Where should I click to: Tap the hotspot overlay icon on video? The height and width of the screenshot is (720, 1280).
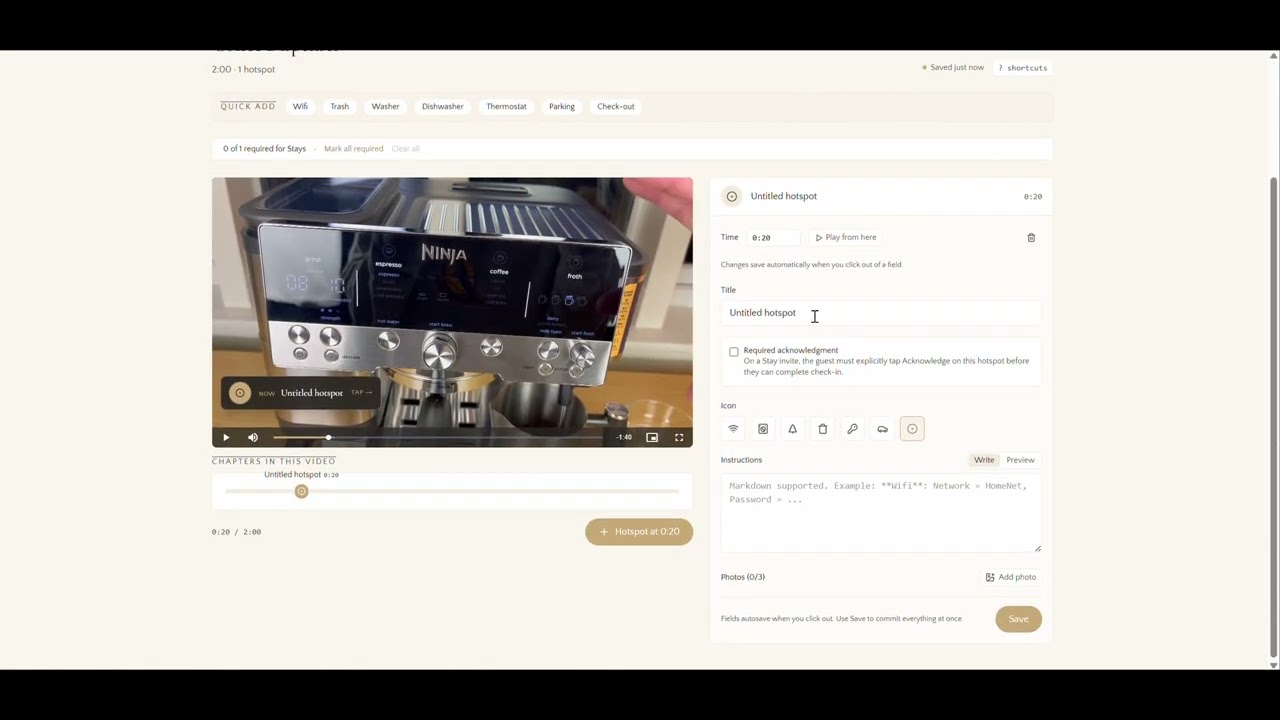tap(240, 393)
